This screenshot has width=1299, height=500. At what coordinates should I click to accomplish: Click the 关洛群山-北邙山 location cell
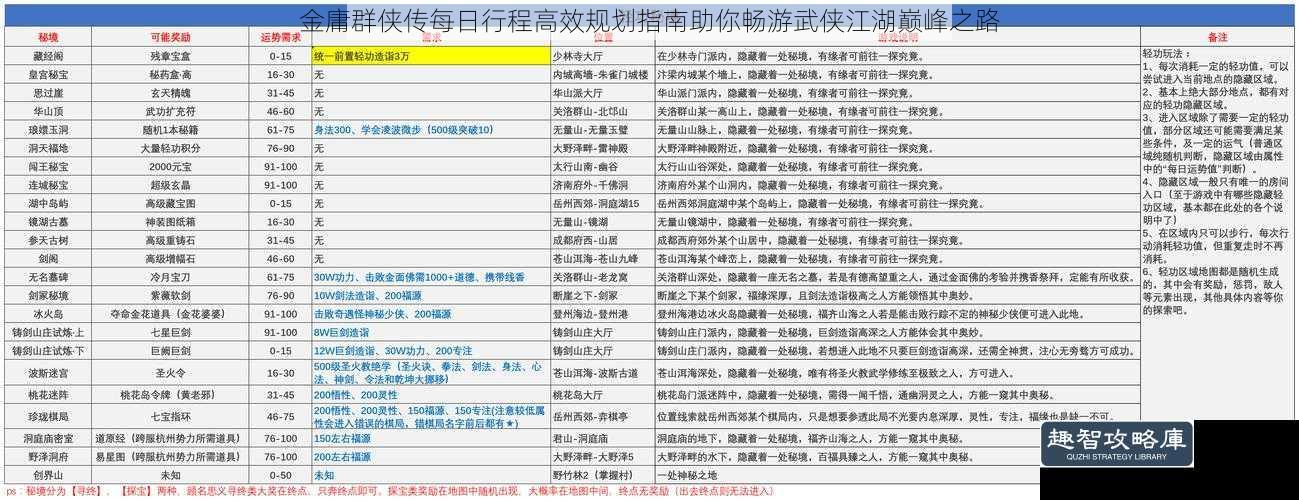(602, 111)
